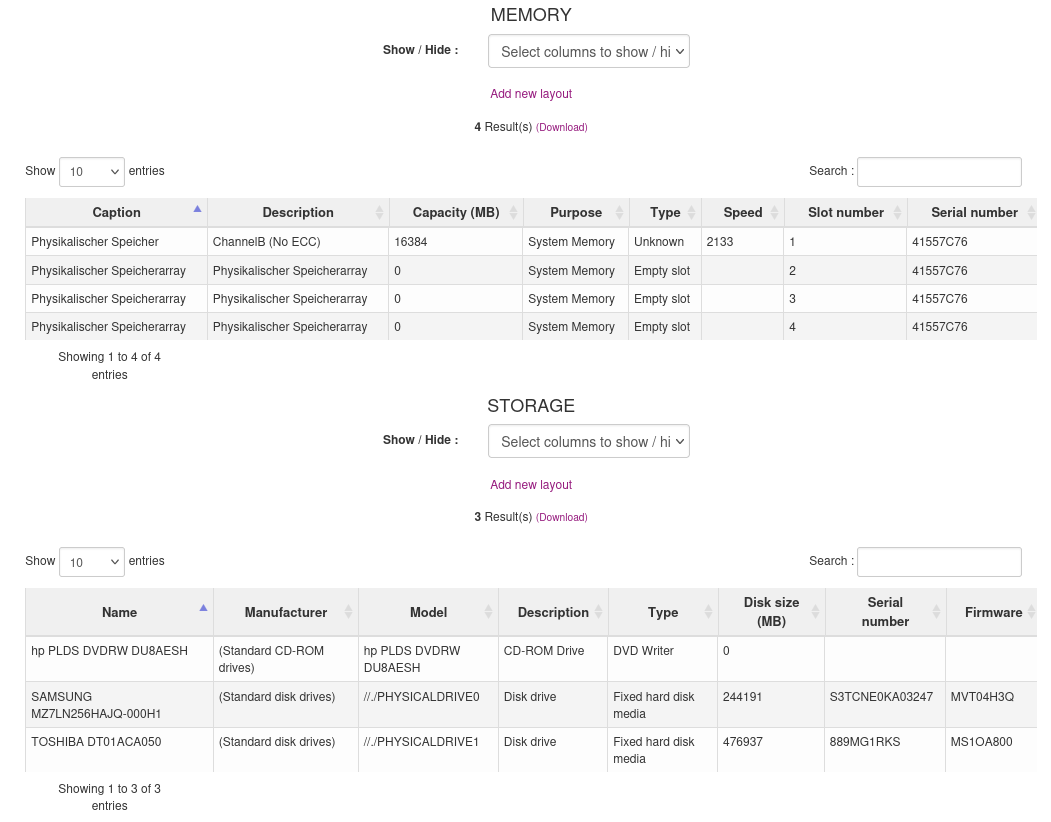Click sort icon beside Capacity (MB) header

(x=514, y=213)
